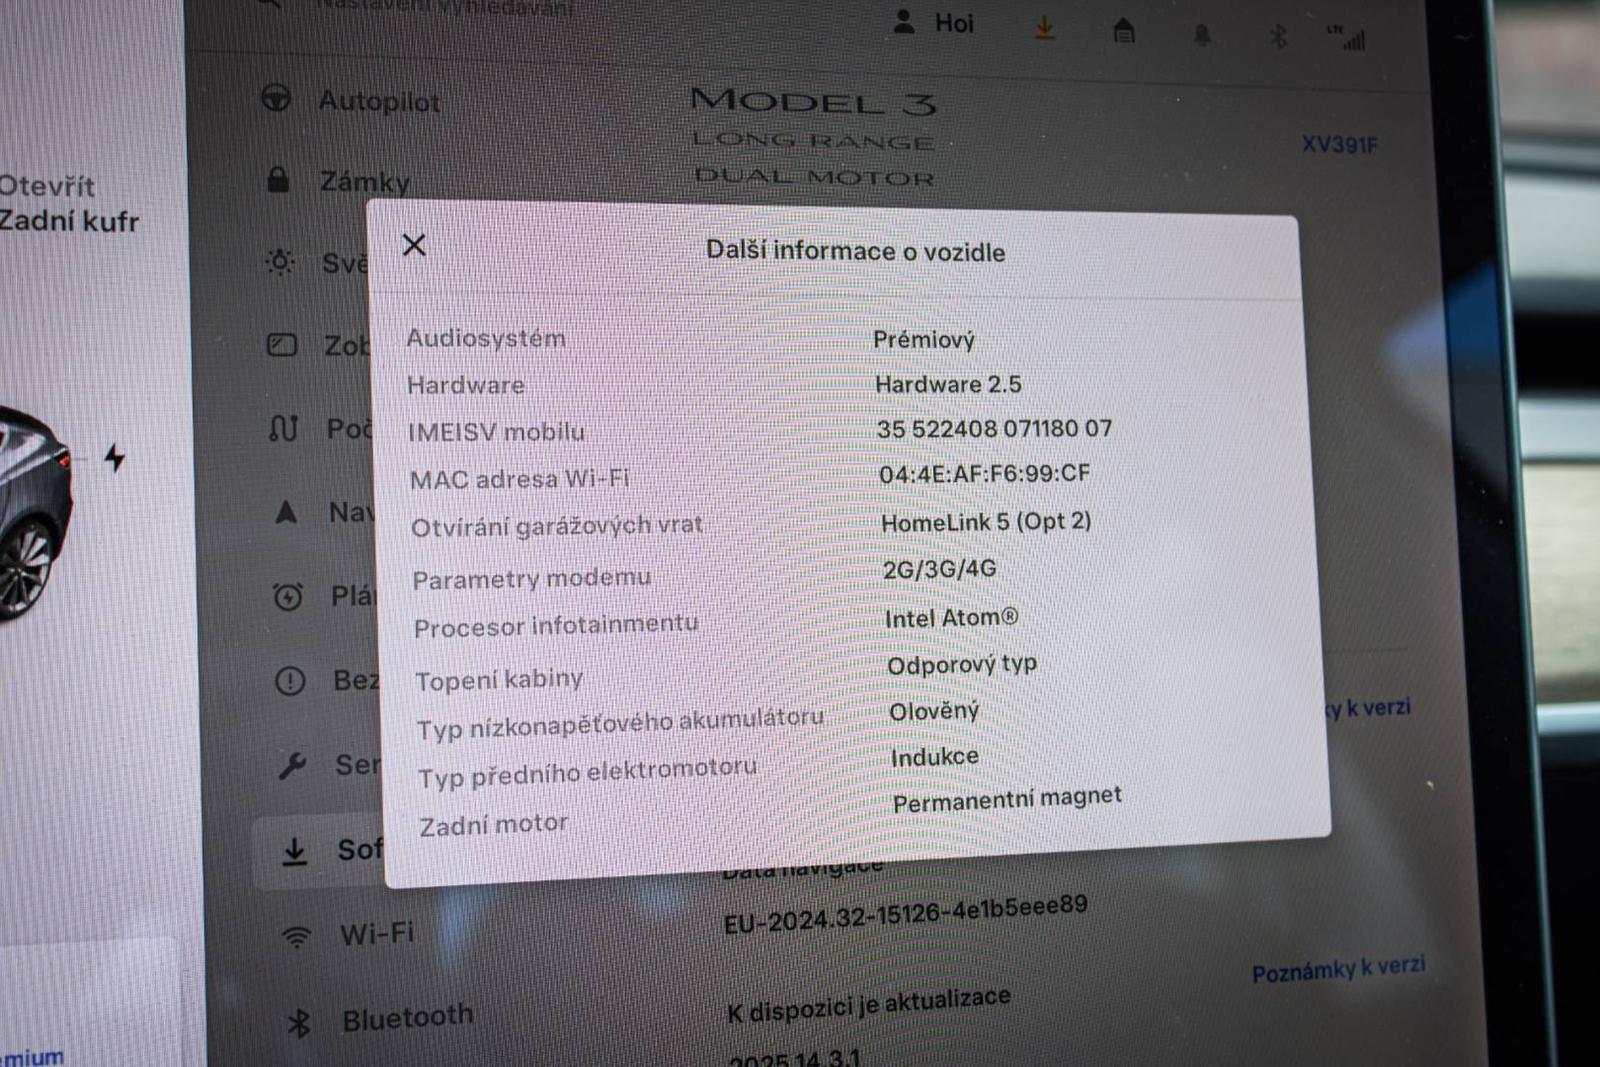Tap the notification bell icon in top bar
Image resolution: width=1600 pixels, height=1067 pixels.
tap(1202, 35)
